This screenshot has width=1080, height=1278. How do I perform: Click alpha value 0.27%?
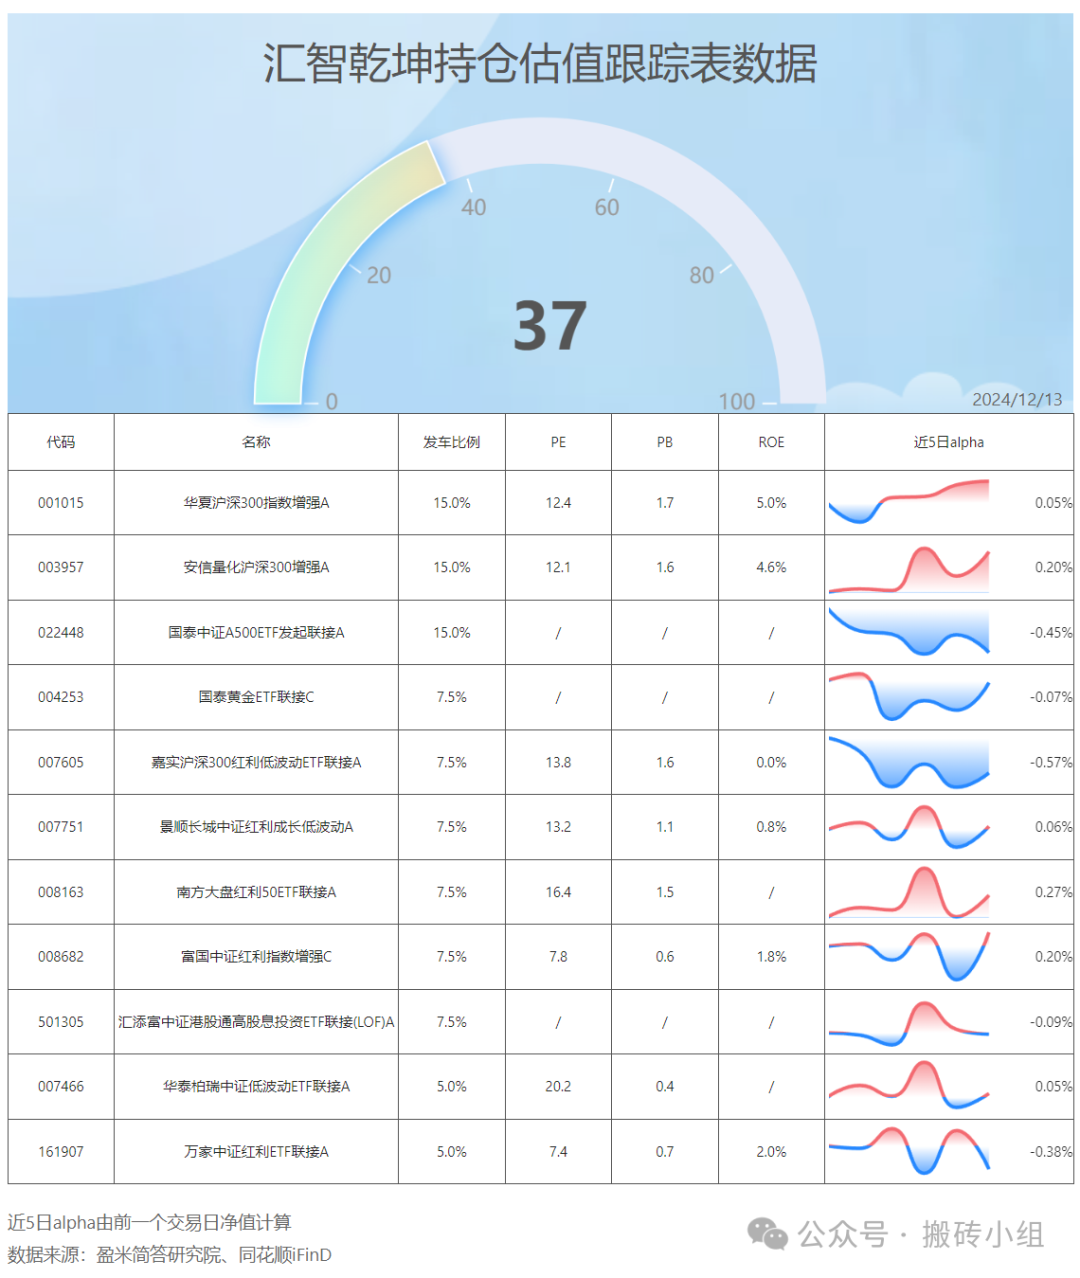(1053, 892)
